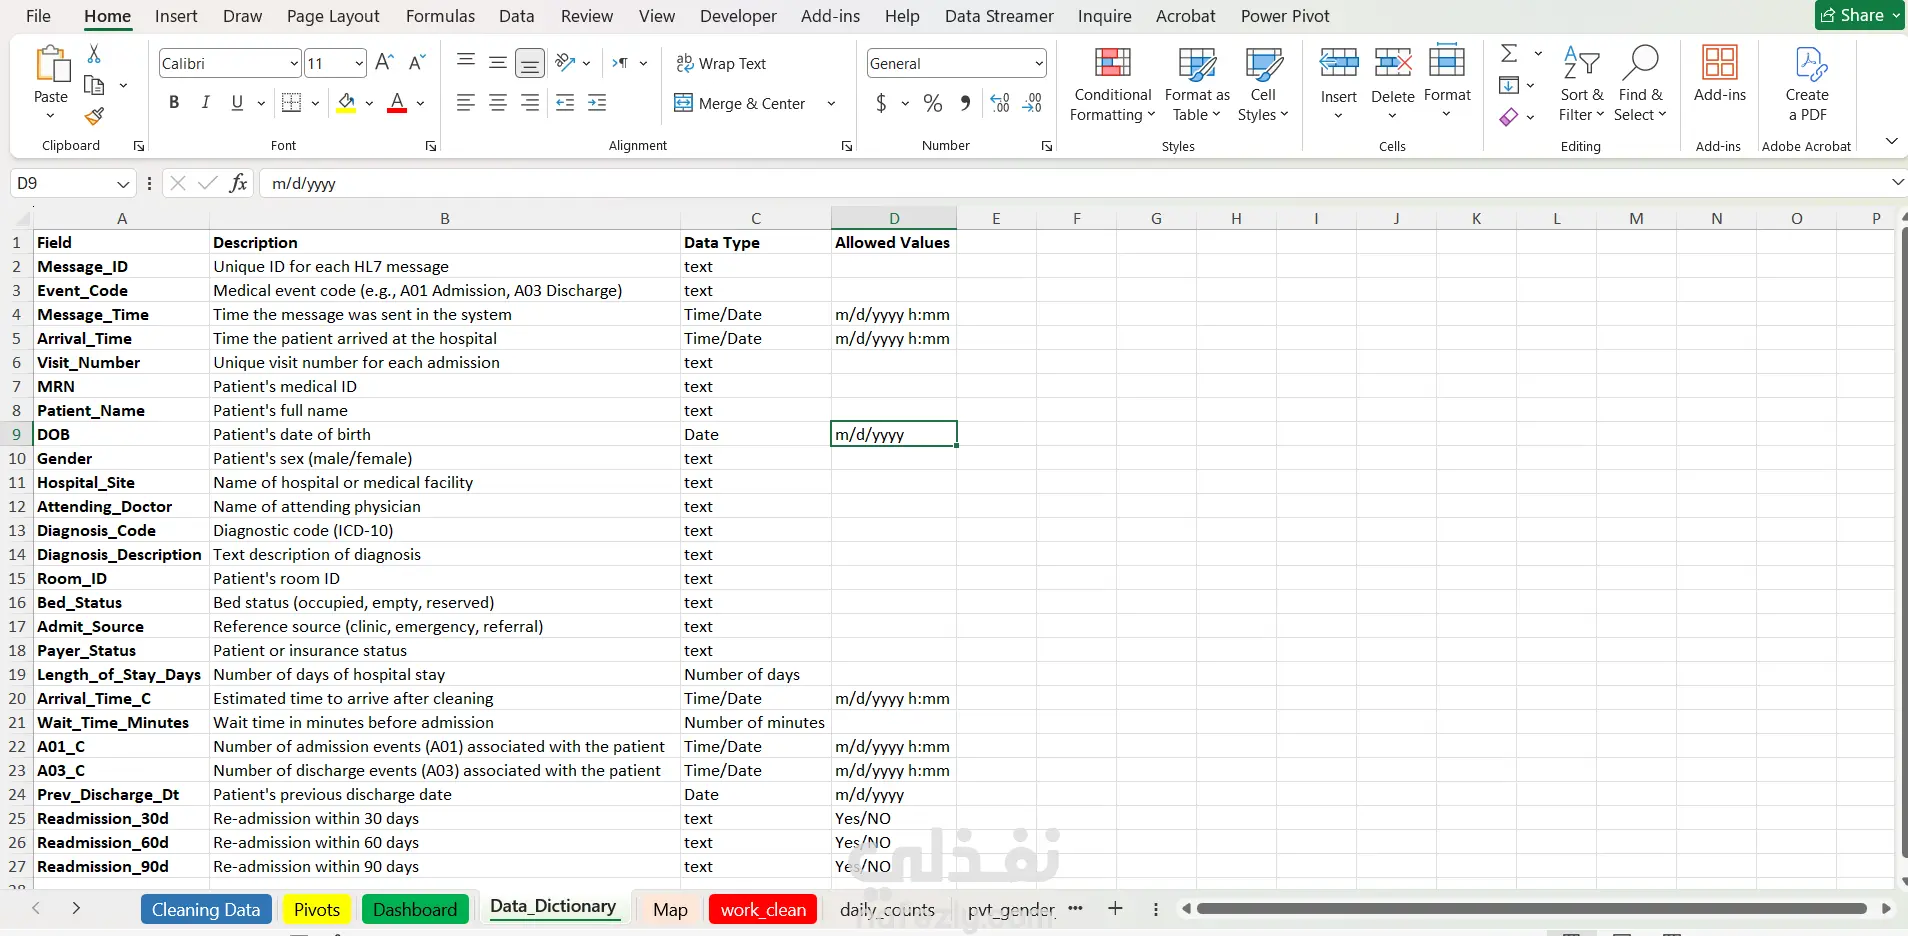Toggle middle vertical alignment

click(x=498, y=63)
